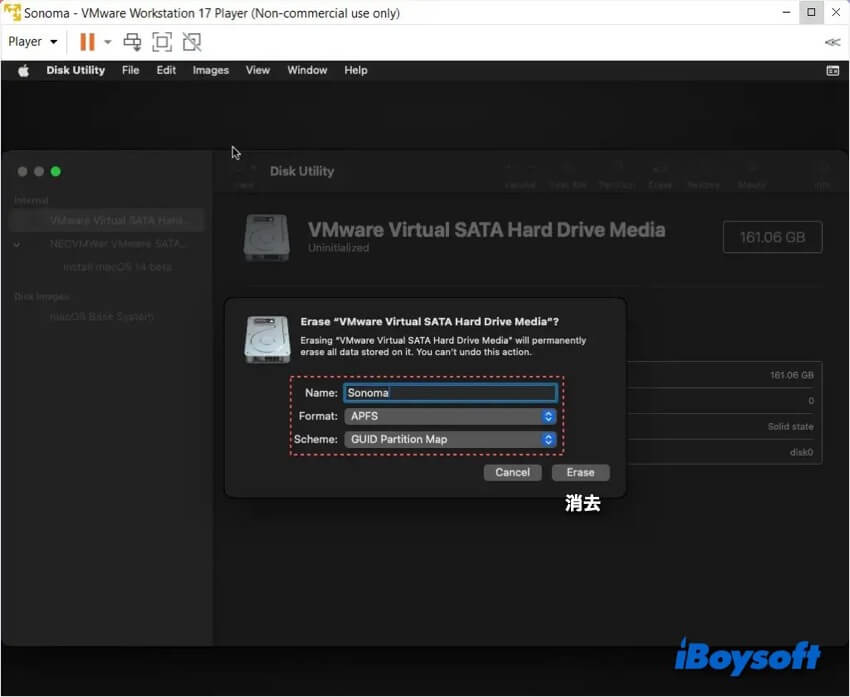Image resolution: width=850 pixels, height=697 pixels.
Task: Open the Disk Utility menu
Action: click(x=75, y=70)
